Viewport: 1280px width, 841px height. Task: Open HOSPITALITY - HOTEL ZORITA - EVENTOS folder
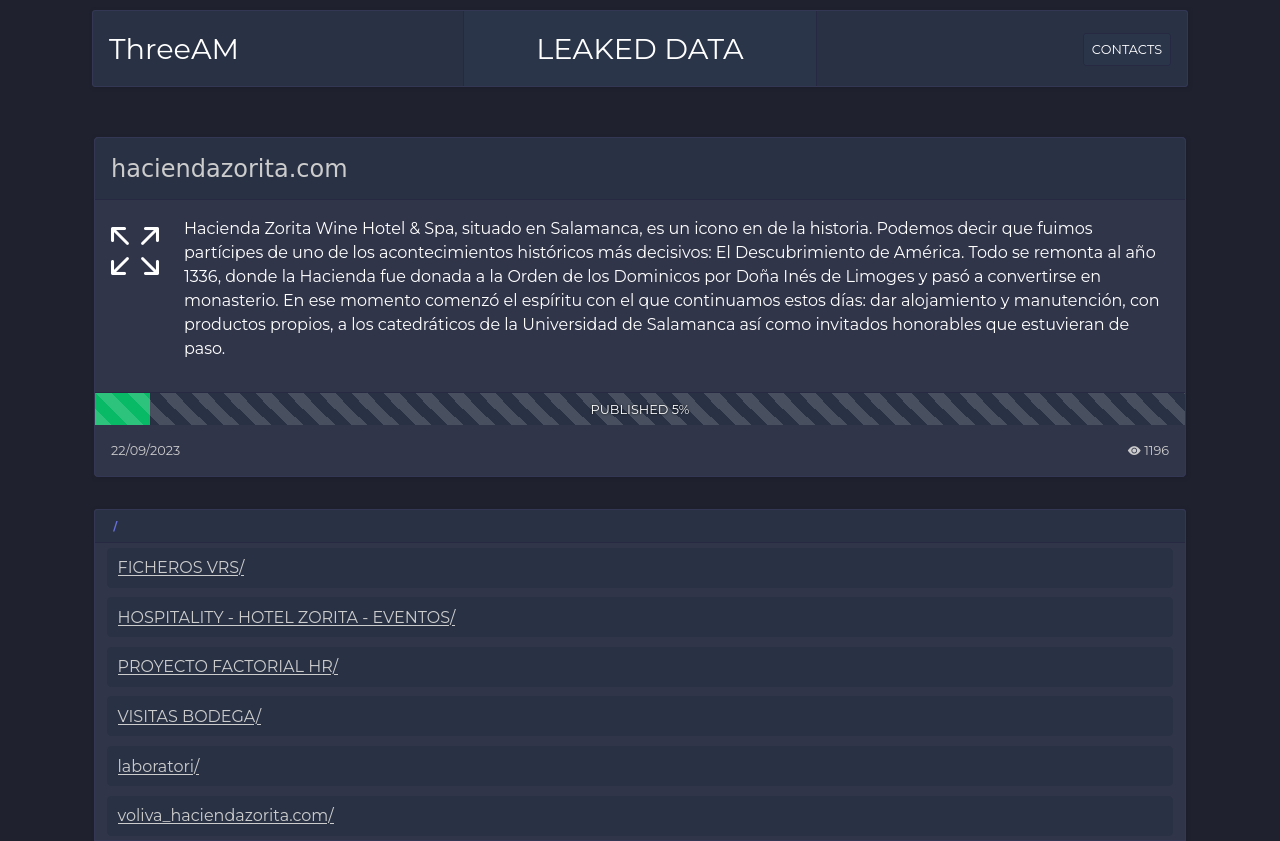[286, 618]
